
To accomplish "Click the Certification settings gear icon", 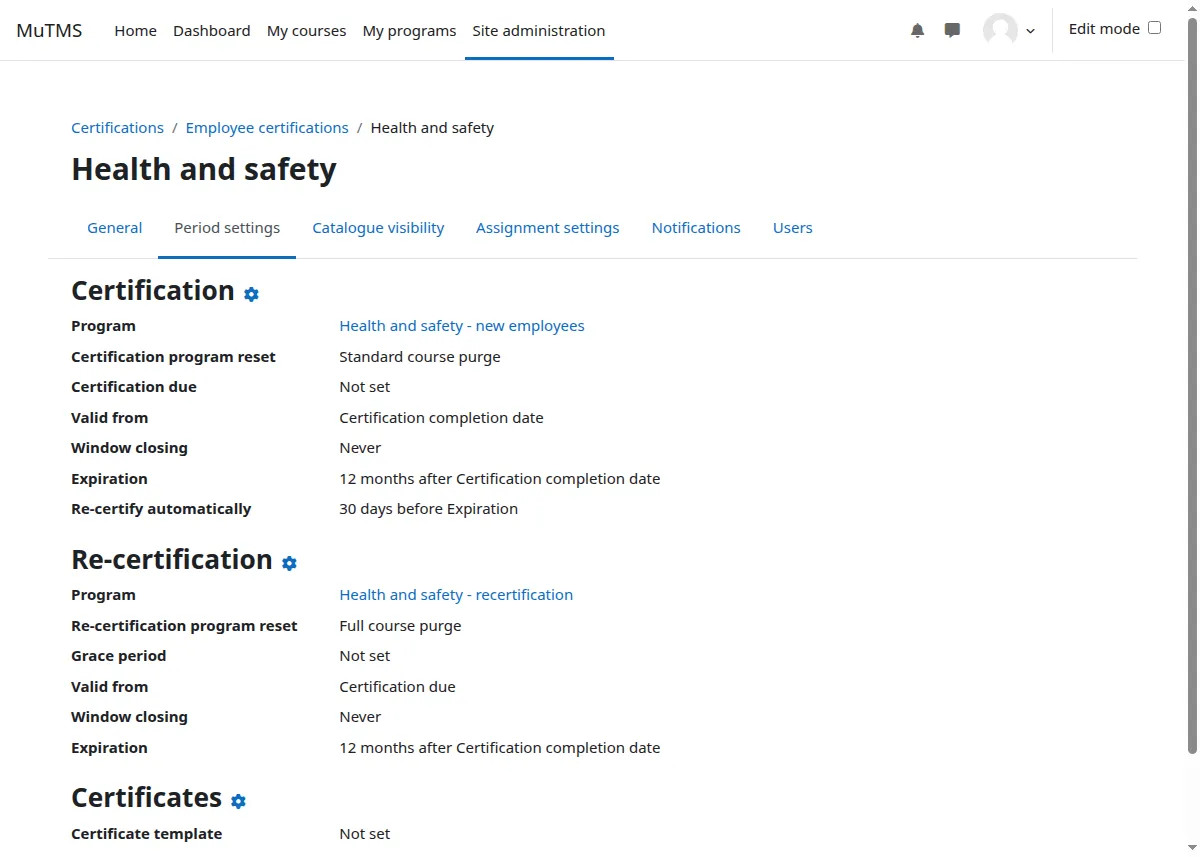I will point(251,294).
